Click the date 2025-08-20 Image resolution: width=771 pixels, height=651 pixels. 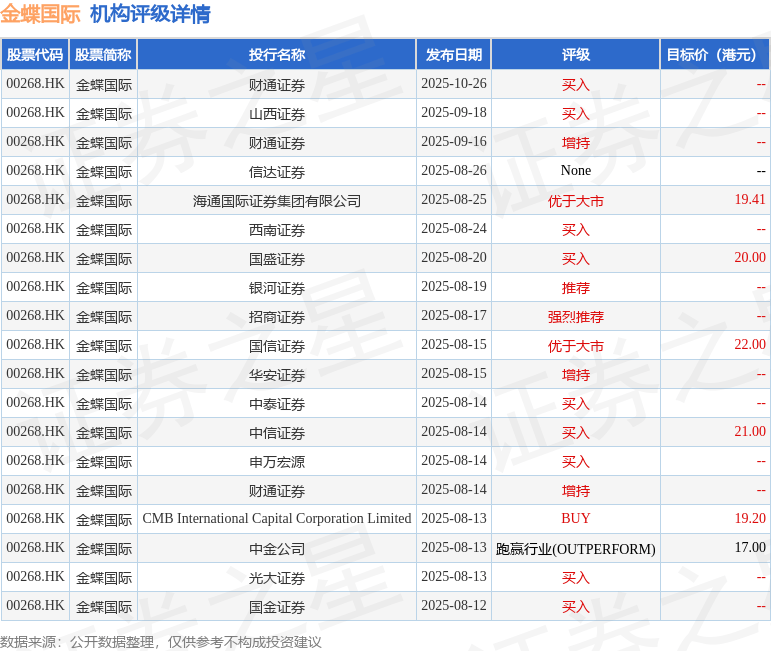click(454, 258)
